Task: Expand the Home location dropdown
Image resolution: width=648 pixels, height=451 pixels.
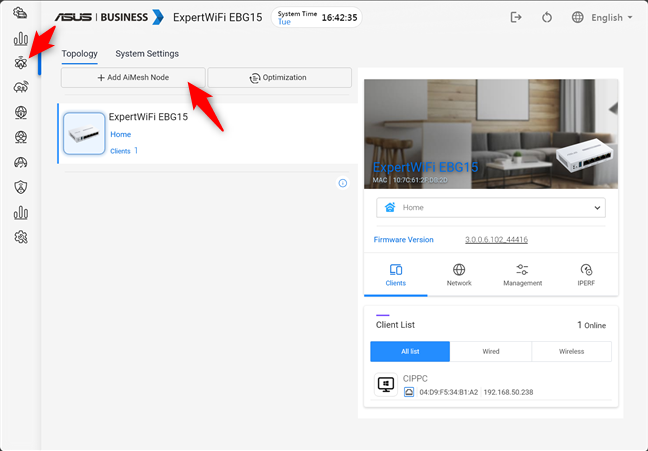Action: pos(491,208)
